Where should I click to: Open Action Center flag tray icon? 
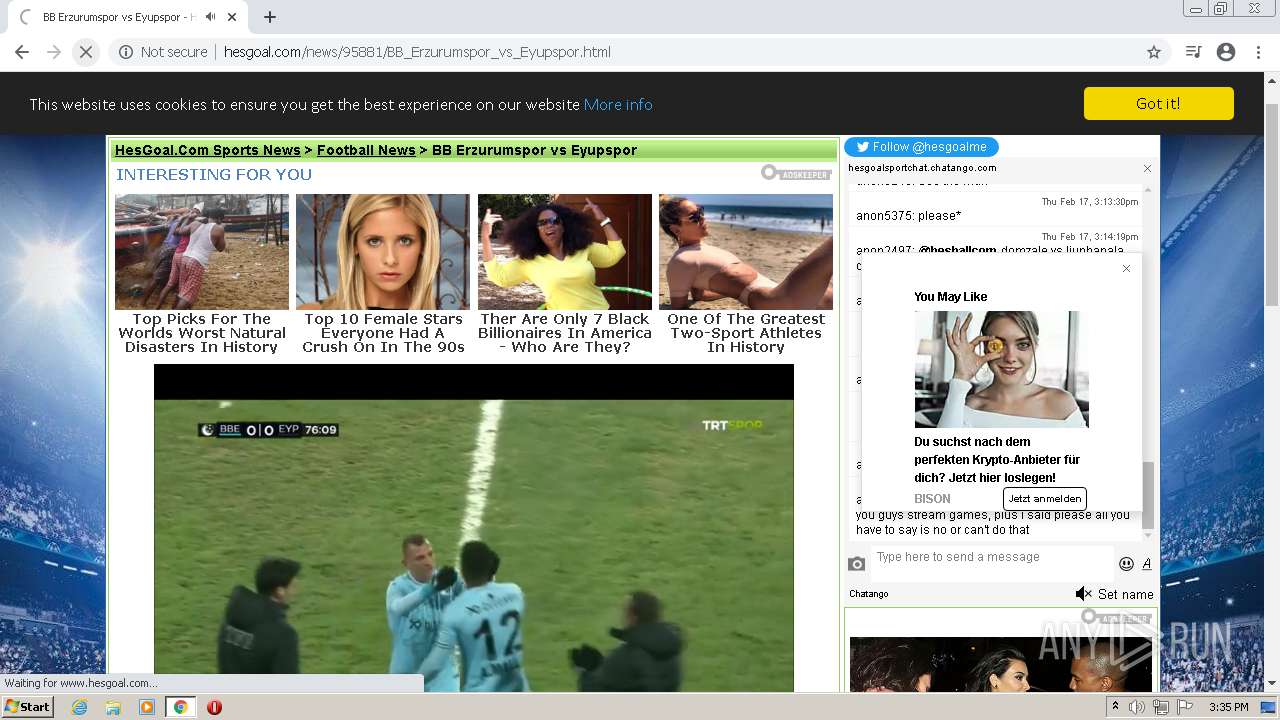click(1185, 707)
